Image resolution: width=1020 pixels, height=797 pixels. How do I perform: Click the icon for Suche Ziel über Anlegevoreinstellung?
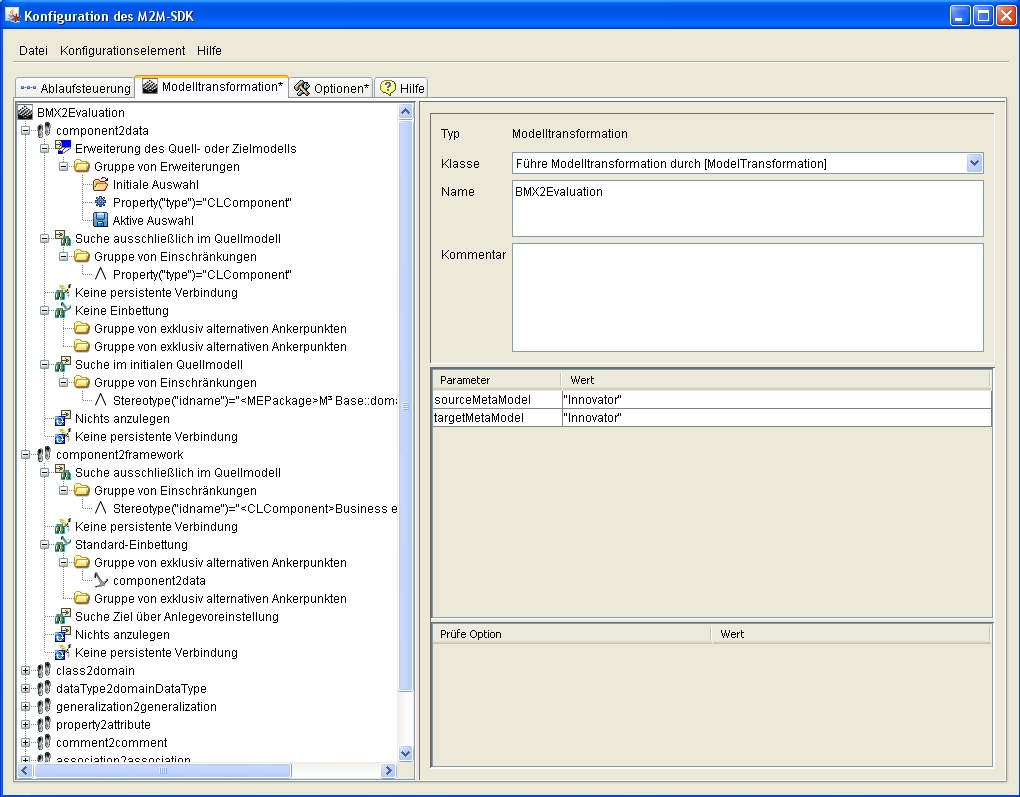point(62,617)
